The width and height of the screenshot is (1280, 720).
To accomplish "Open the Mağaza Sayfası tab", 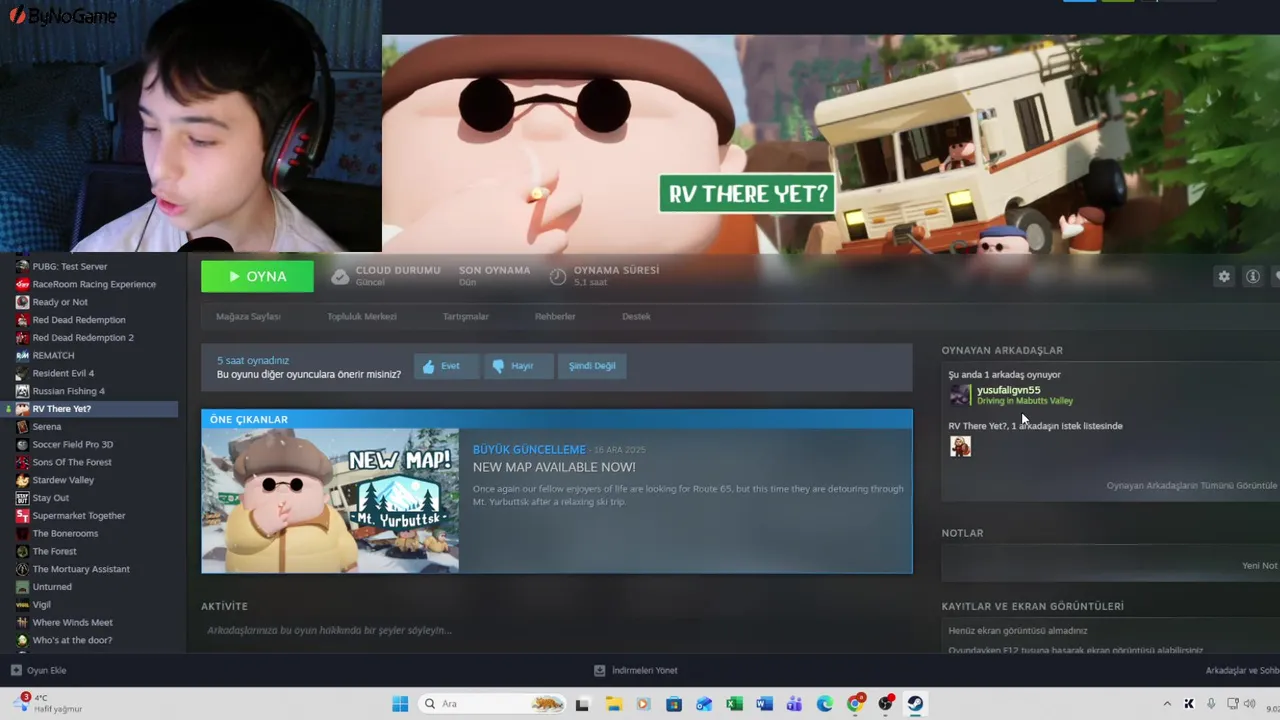I will [x=248, y=317].
